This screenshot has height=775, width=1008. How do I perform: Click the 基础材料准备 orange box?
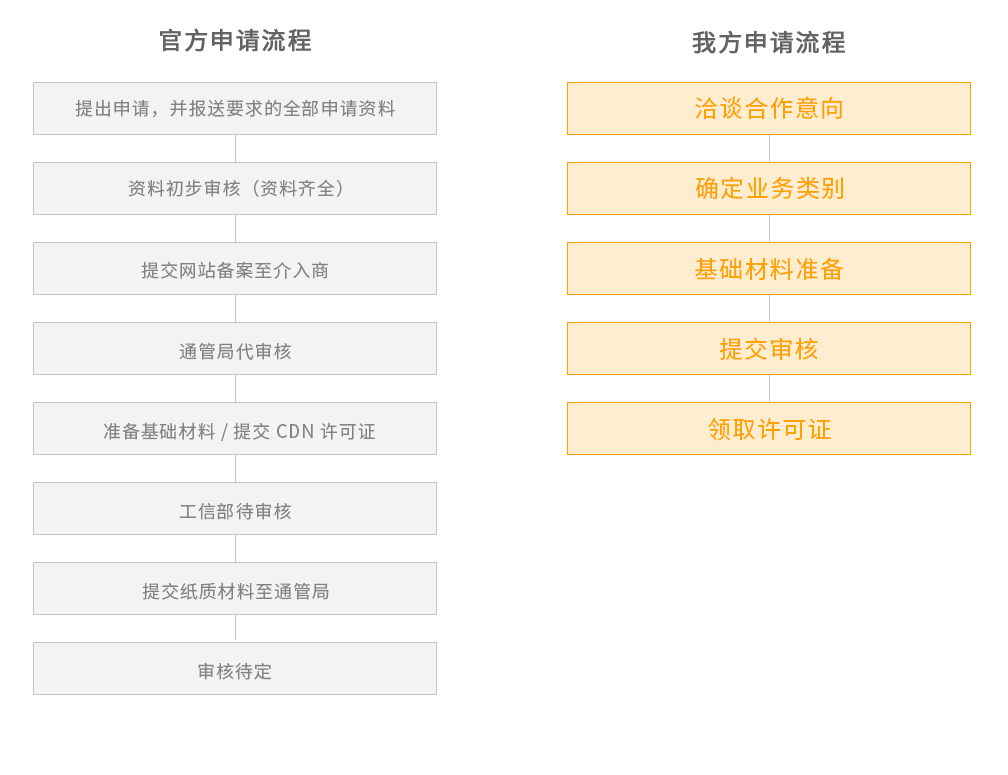[x=769, y=268]
